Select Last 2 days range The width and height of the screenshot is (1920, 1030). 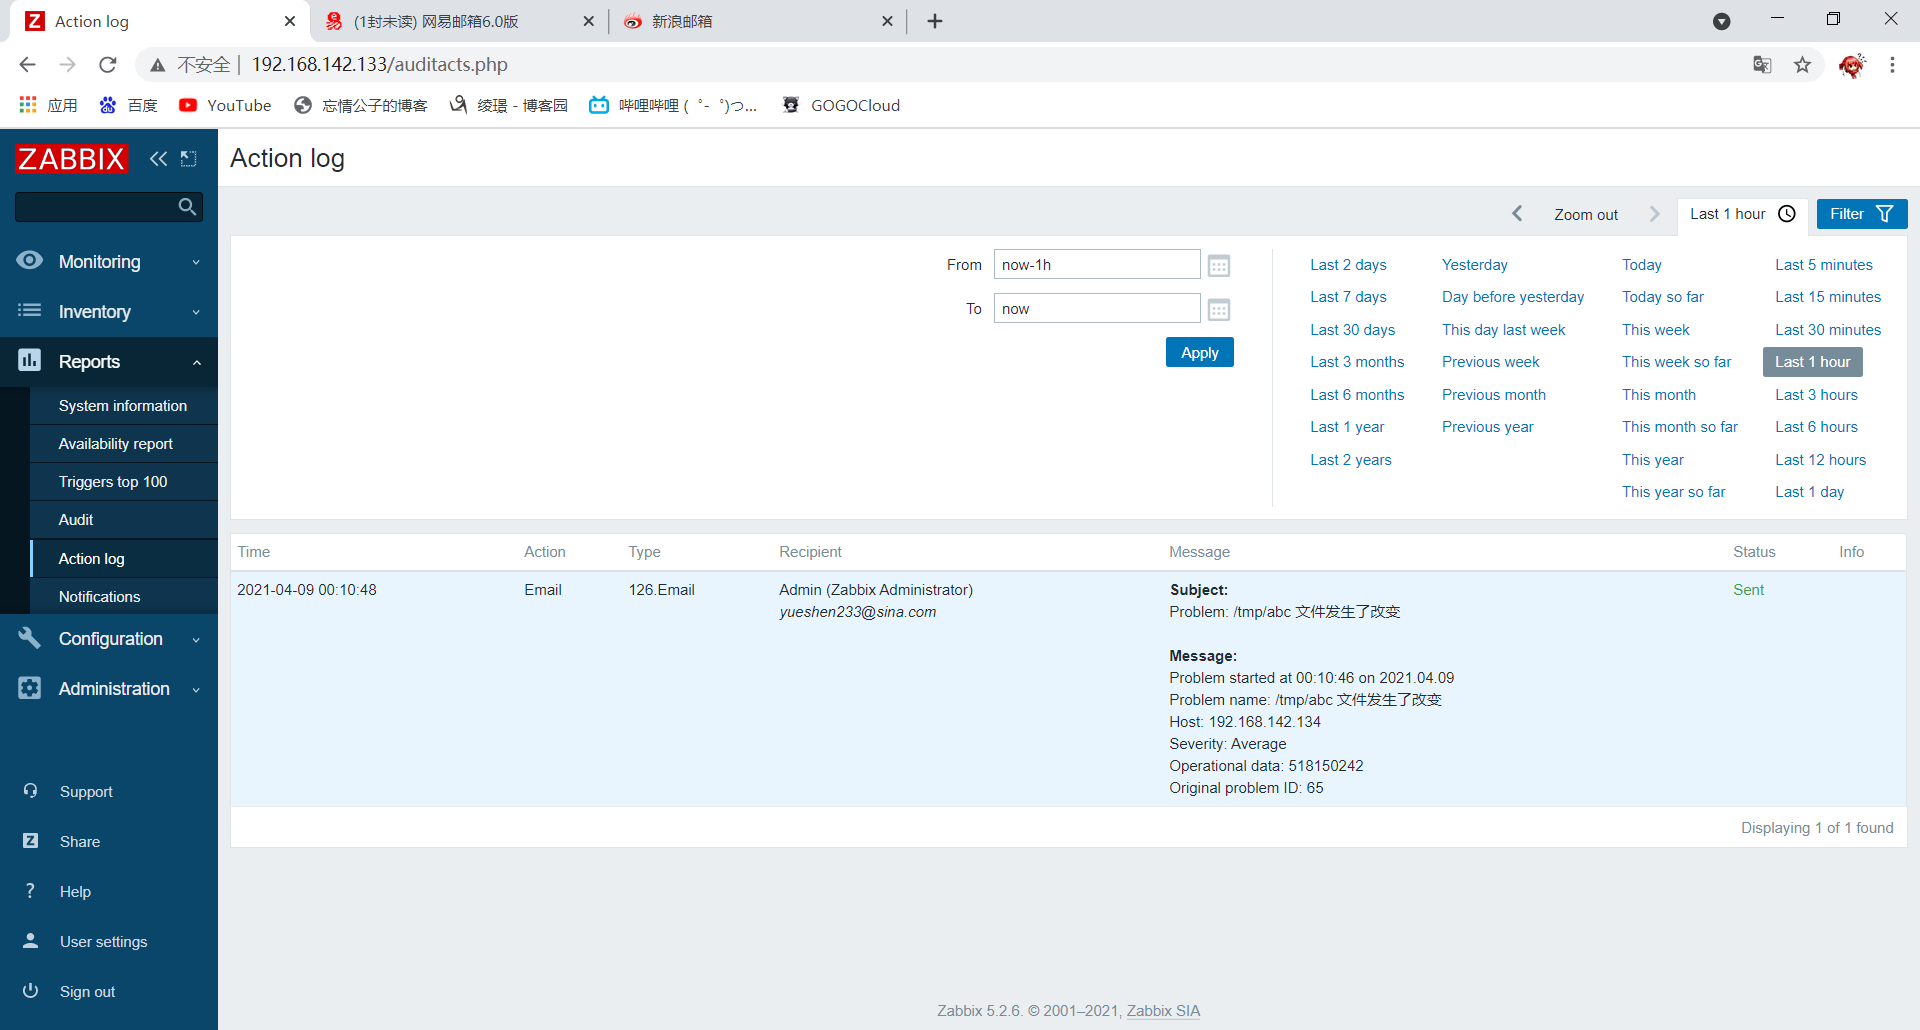1348,265
